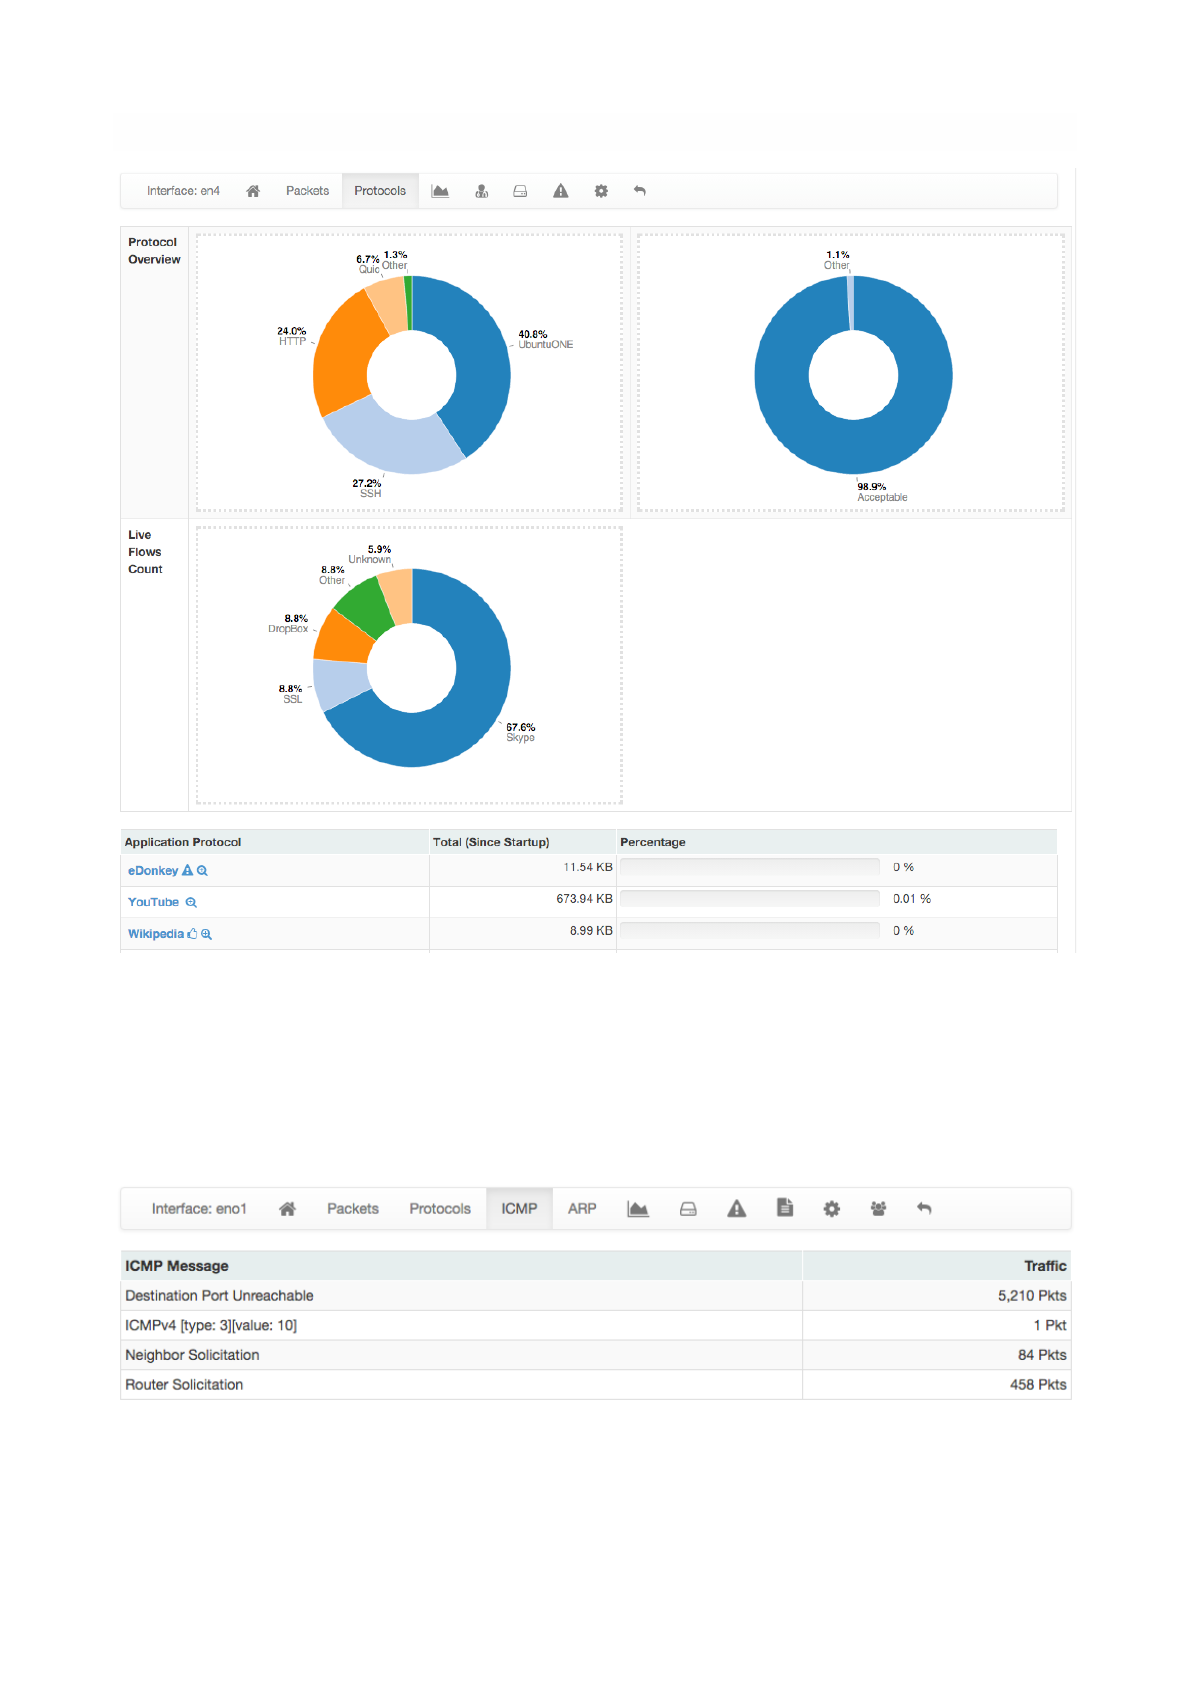The height and width of the screenshot is (1684, 1190).
Task: Click the back arrow in eno1 toolbar
Action: point(924,1209)
